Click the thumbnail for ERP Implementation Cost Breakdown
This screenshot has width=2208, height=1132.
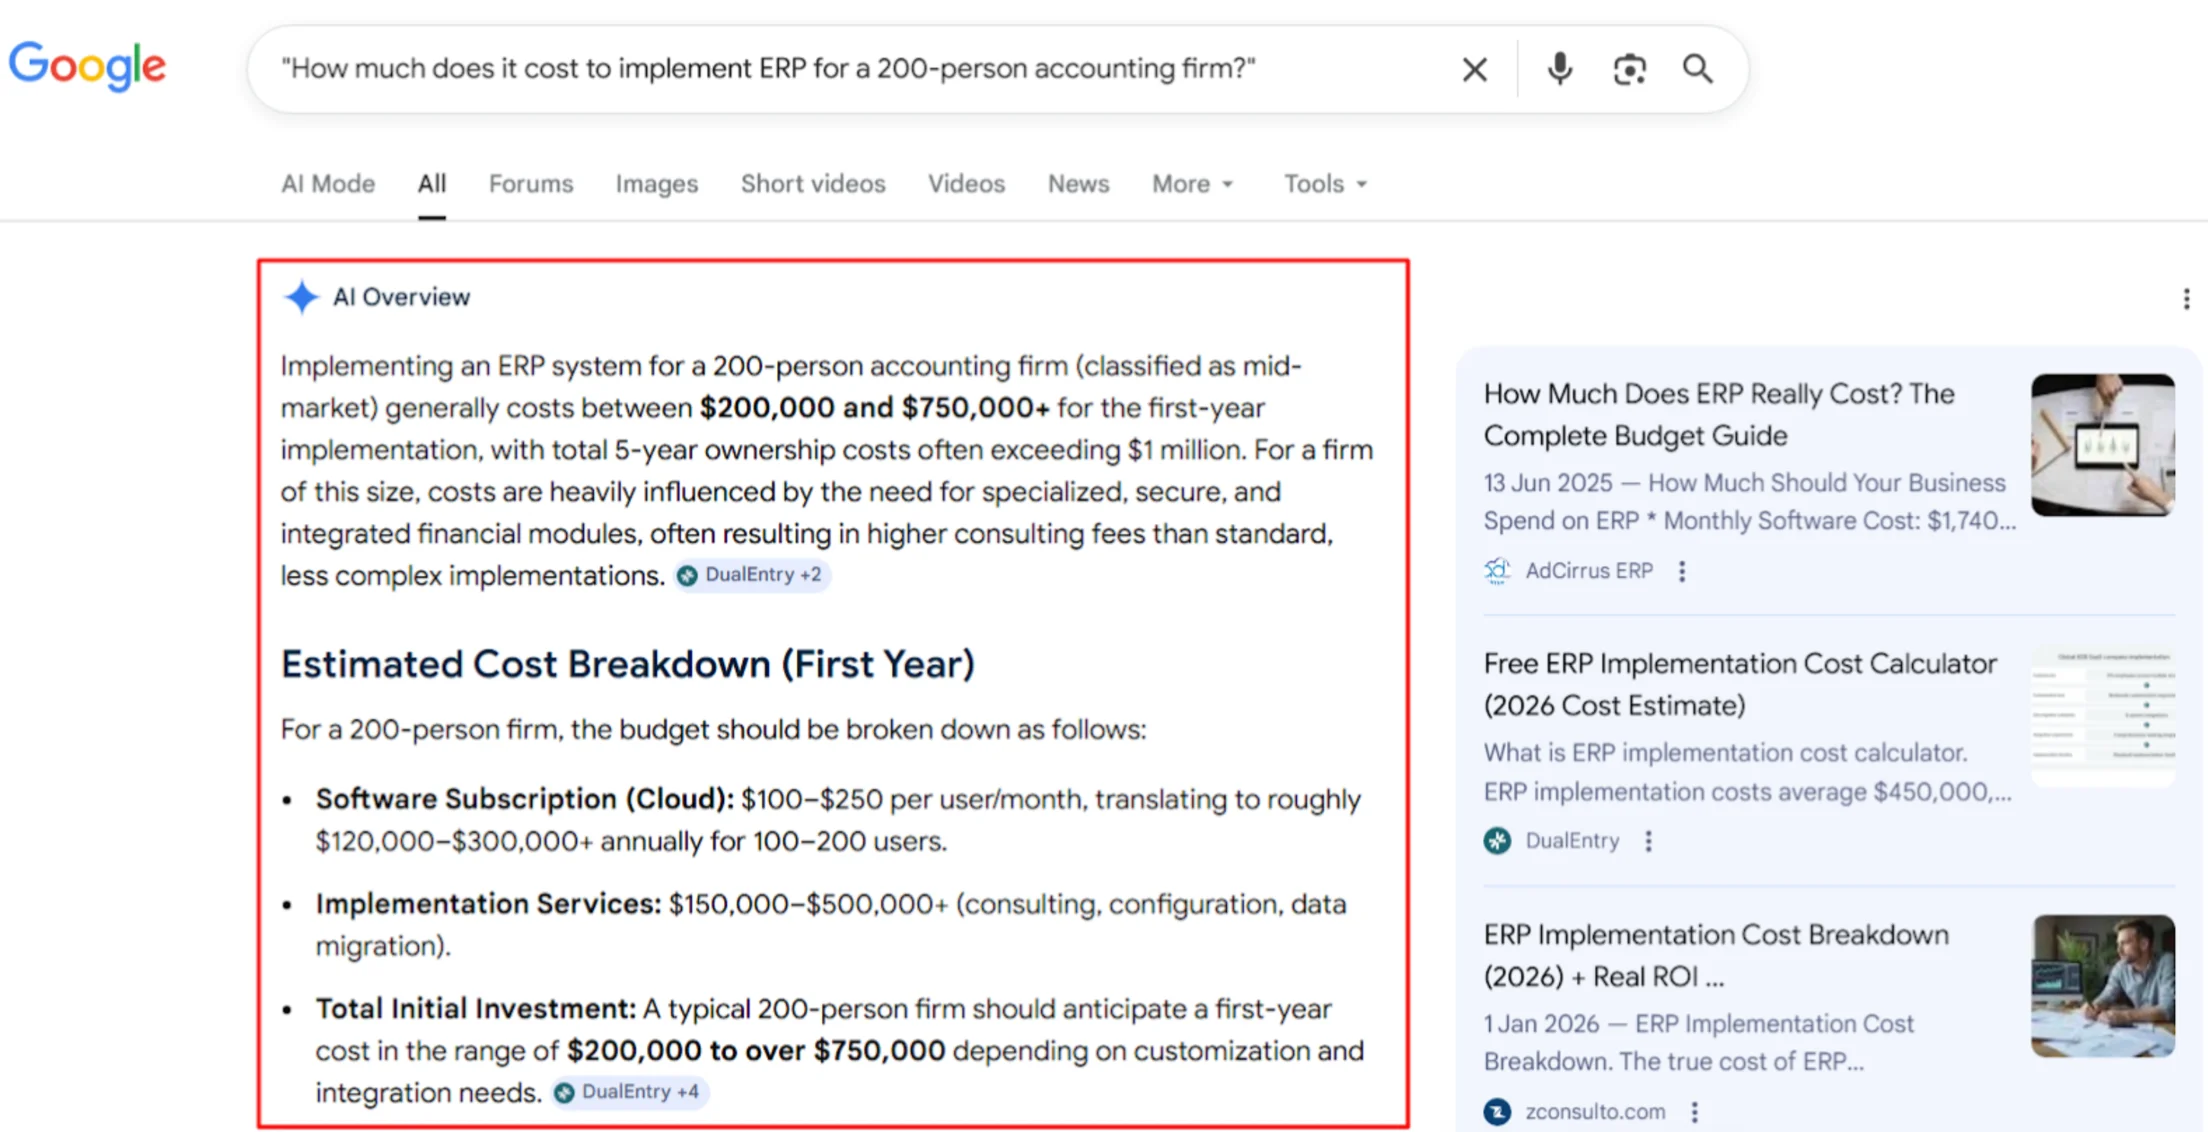click(x=2103, y=986)
